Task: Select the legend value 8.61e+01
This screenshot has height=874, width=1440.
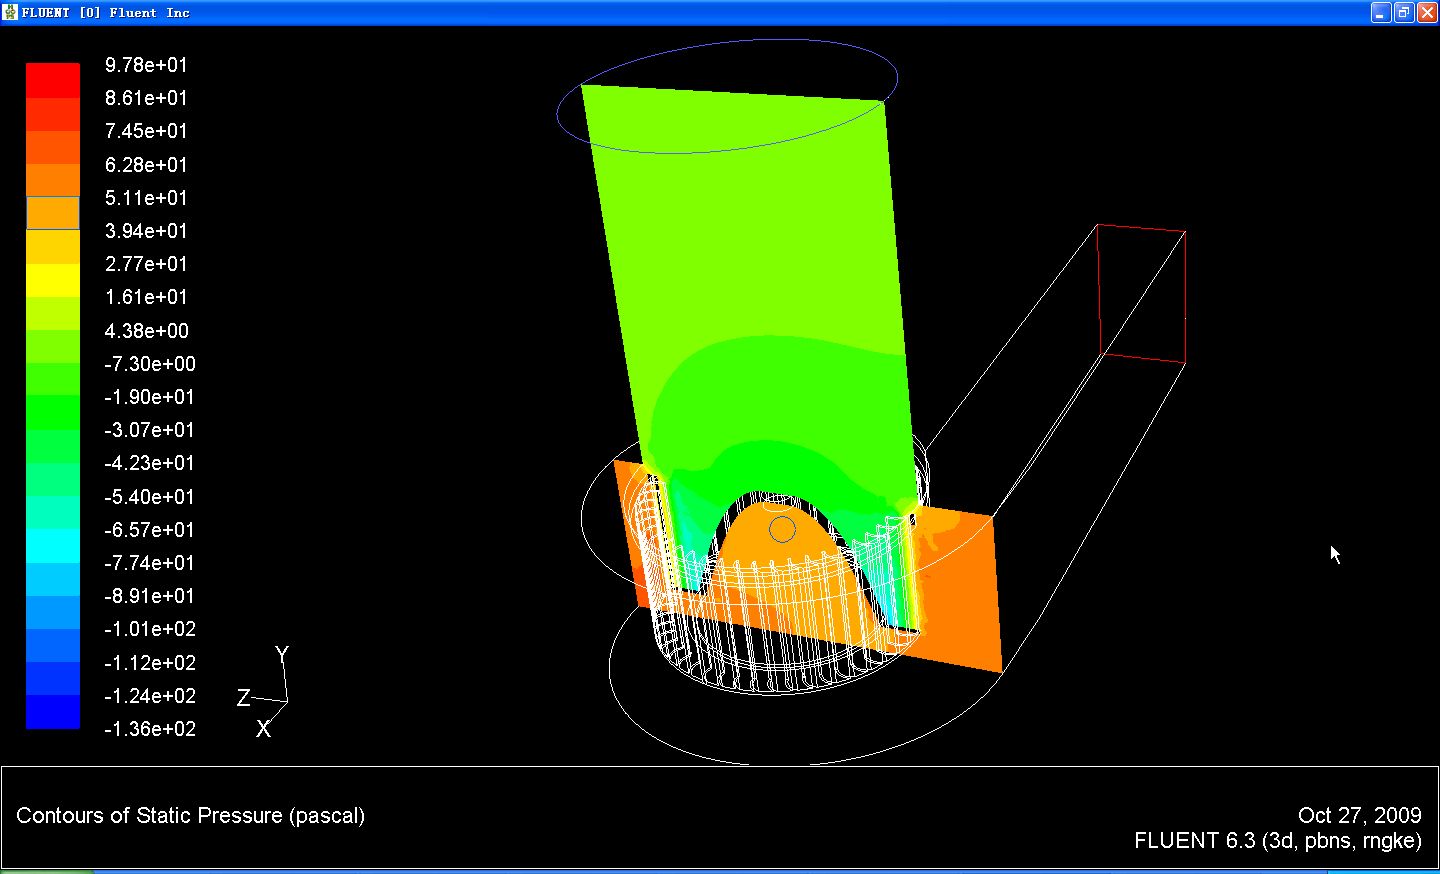Action: point(146,98)
